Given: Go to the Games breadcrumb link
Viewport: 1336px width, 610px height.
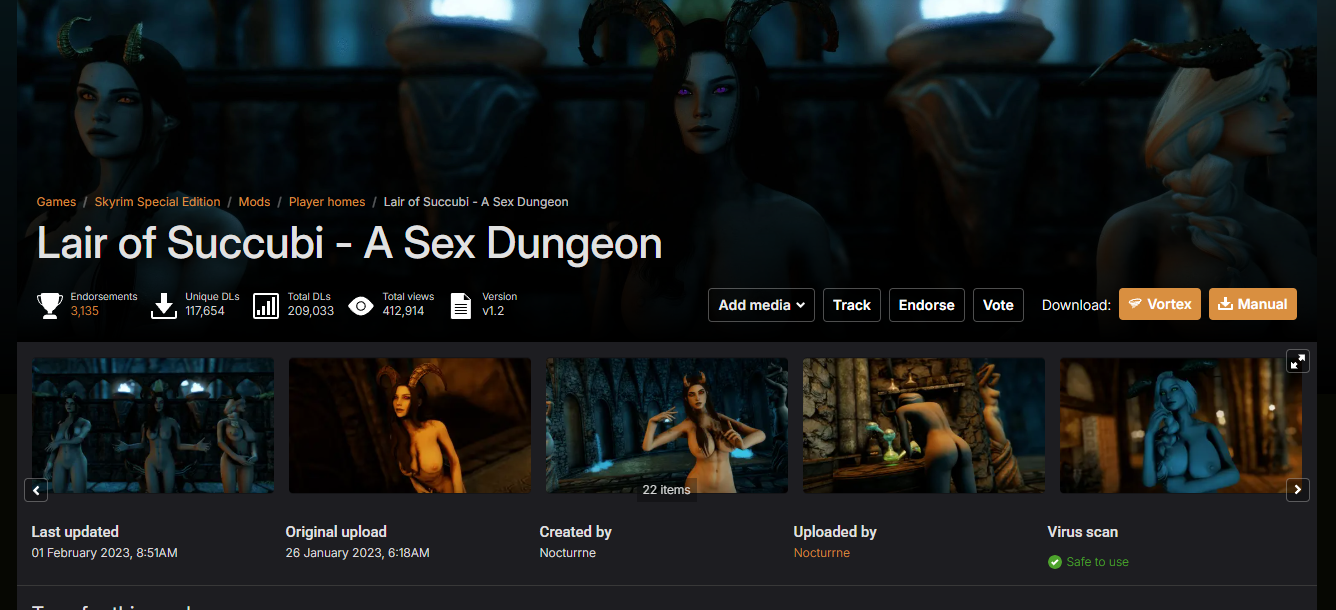Looking at the screenshot, I should pyautogui.click(x=56, y=202).
